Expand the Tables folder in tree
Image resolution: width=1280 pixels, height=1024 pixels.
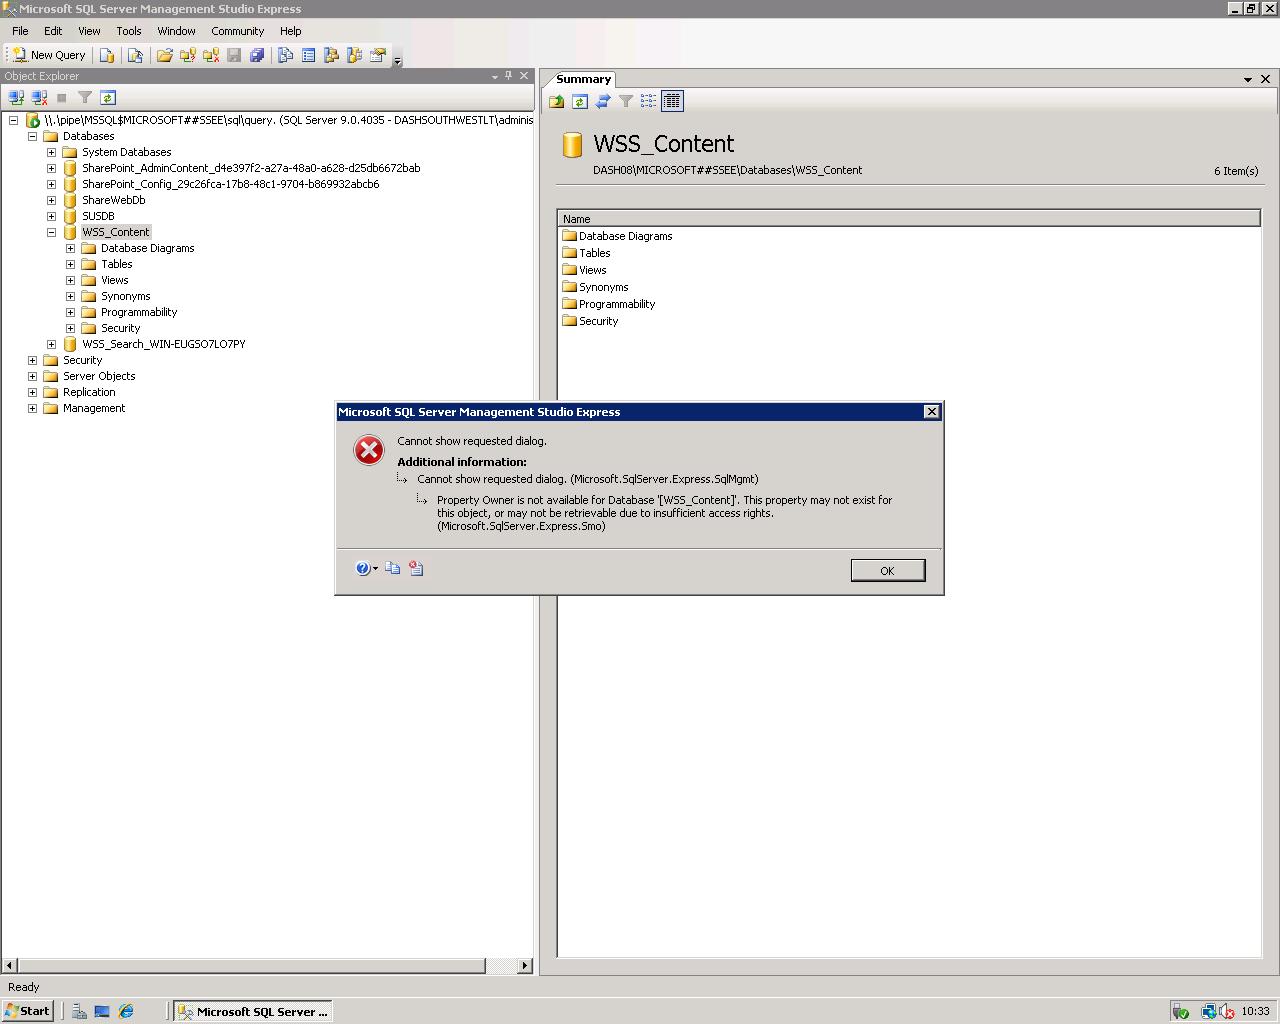[70, 264]
